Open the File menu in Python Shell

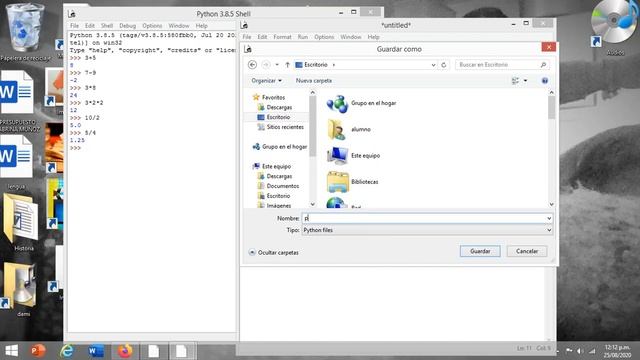(74, 26)
